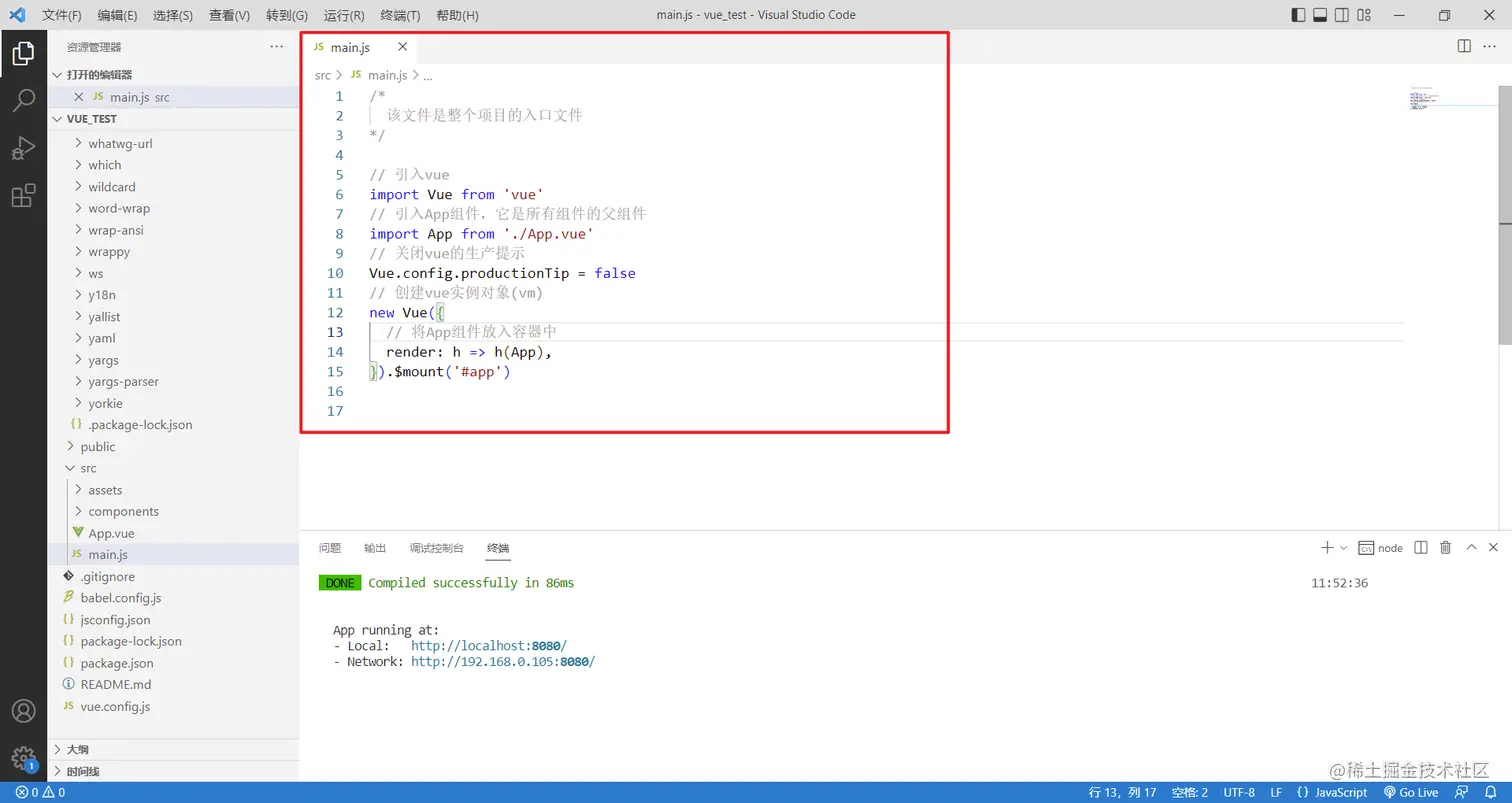Screen dimensions: 1512x803
Task: Open App.vue in the file tree
Action: pyautogui.click(x=174, y=533)
